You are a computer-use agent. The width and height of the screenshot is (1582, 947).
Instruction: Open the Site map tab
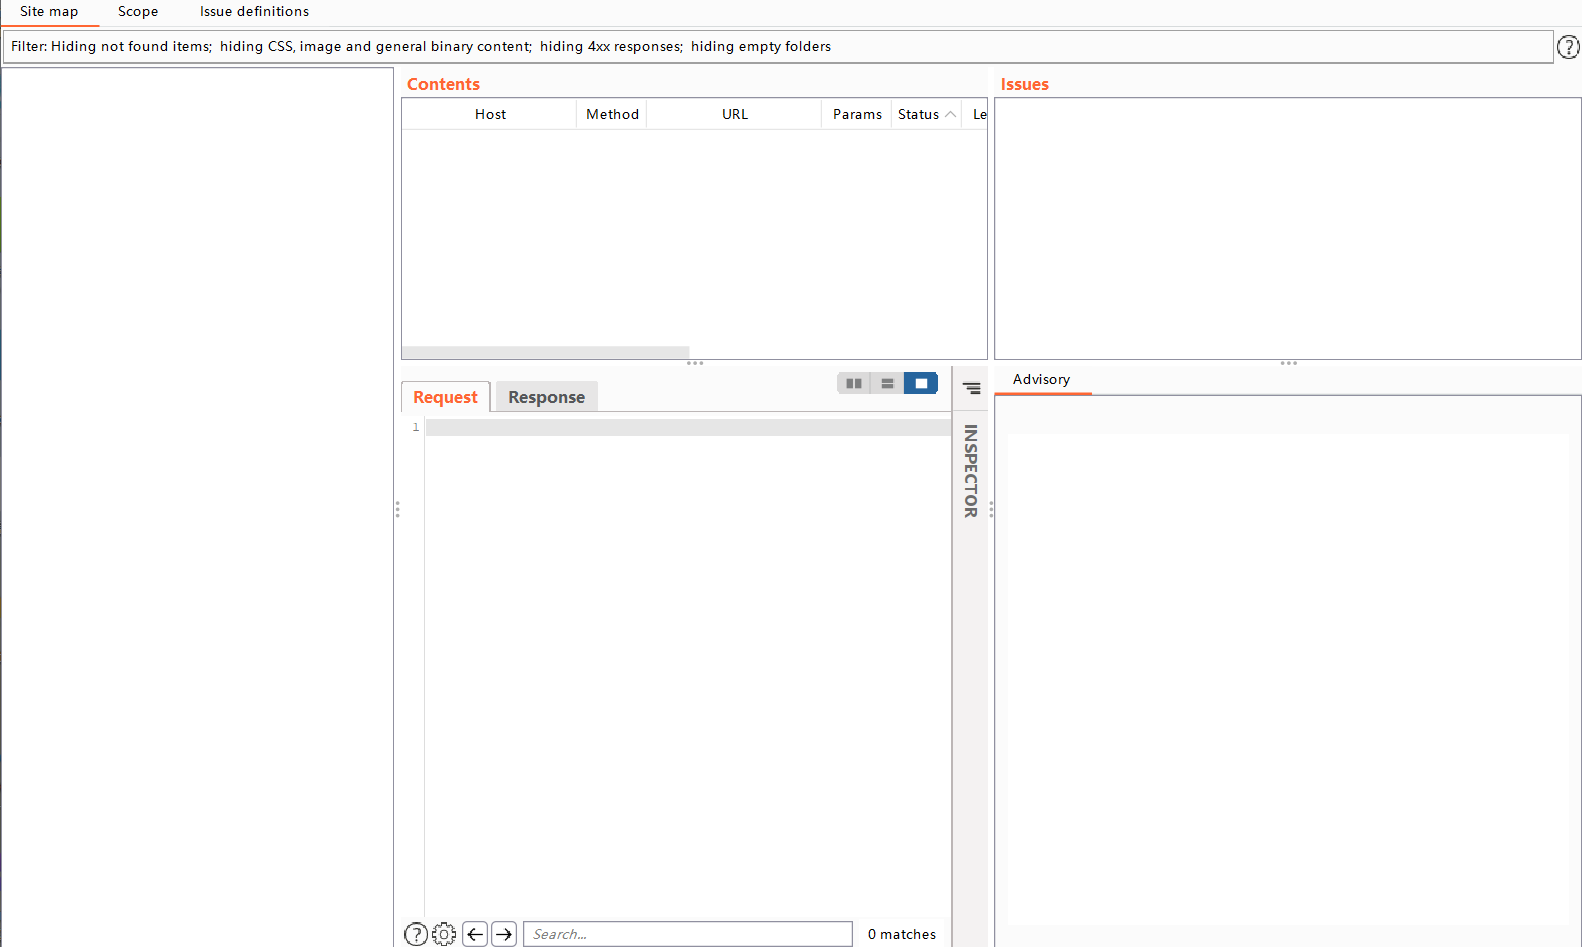49,12
